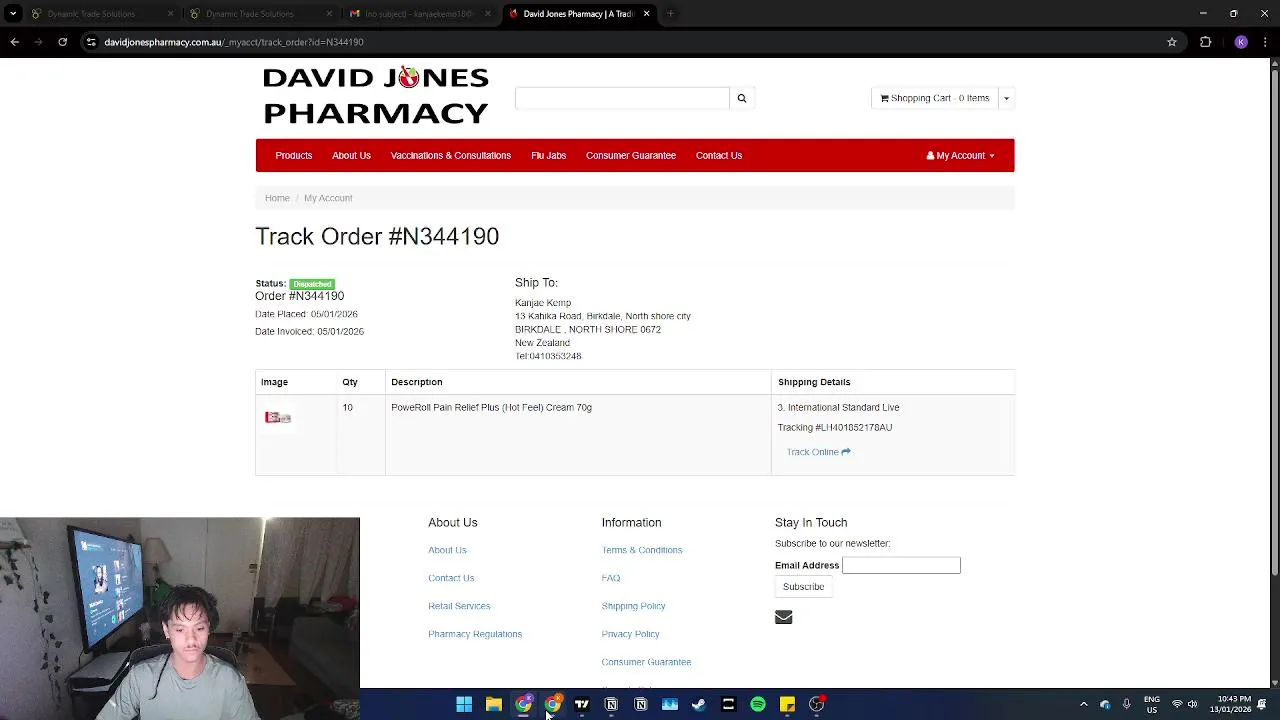1280x720 pixels.
Task: Click the PoweRoll Pain Relief Plus description
Action: (491, 407)
